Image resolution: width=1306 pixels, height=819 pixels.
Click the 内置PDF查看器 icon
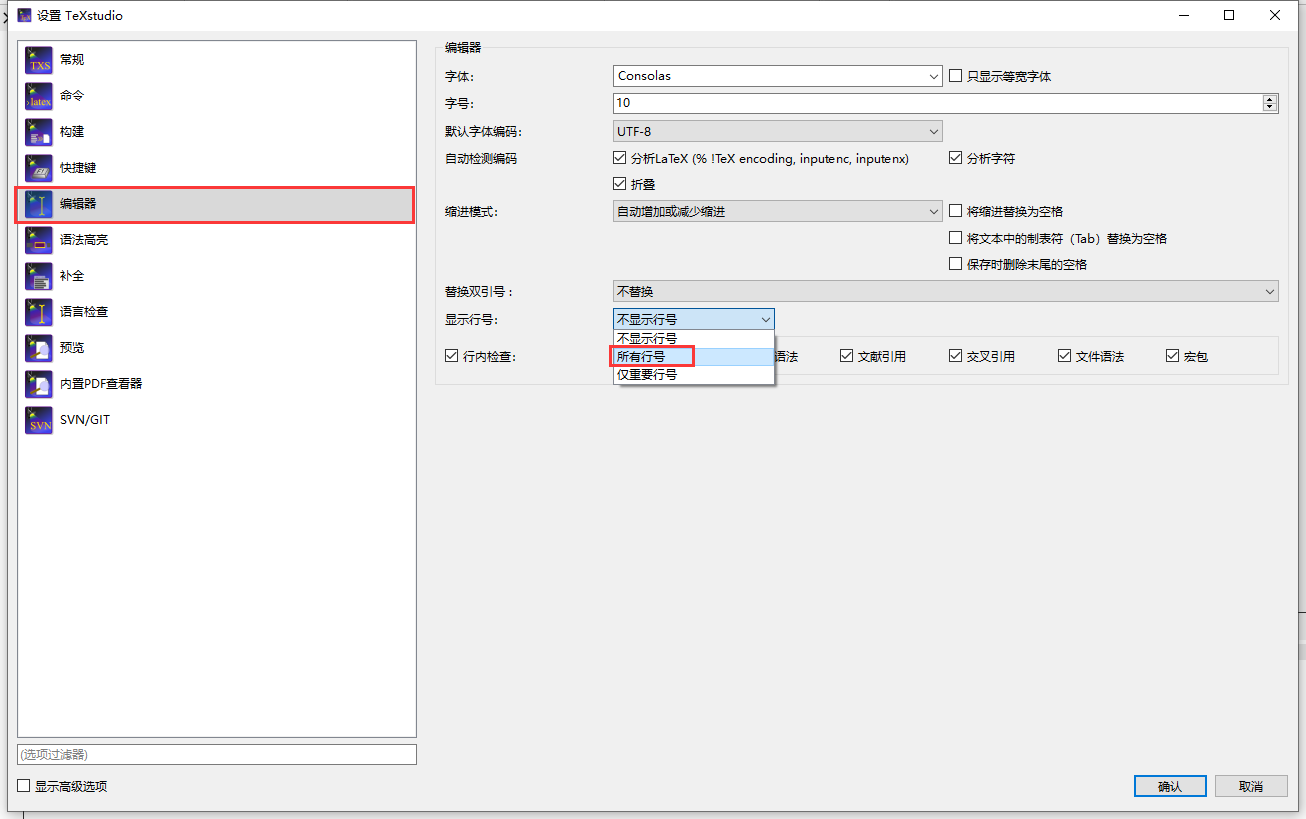39,384
